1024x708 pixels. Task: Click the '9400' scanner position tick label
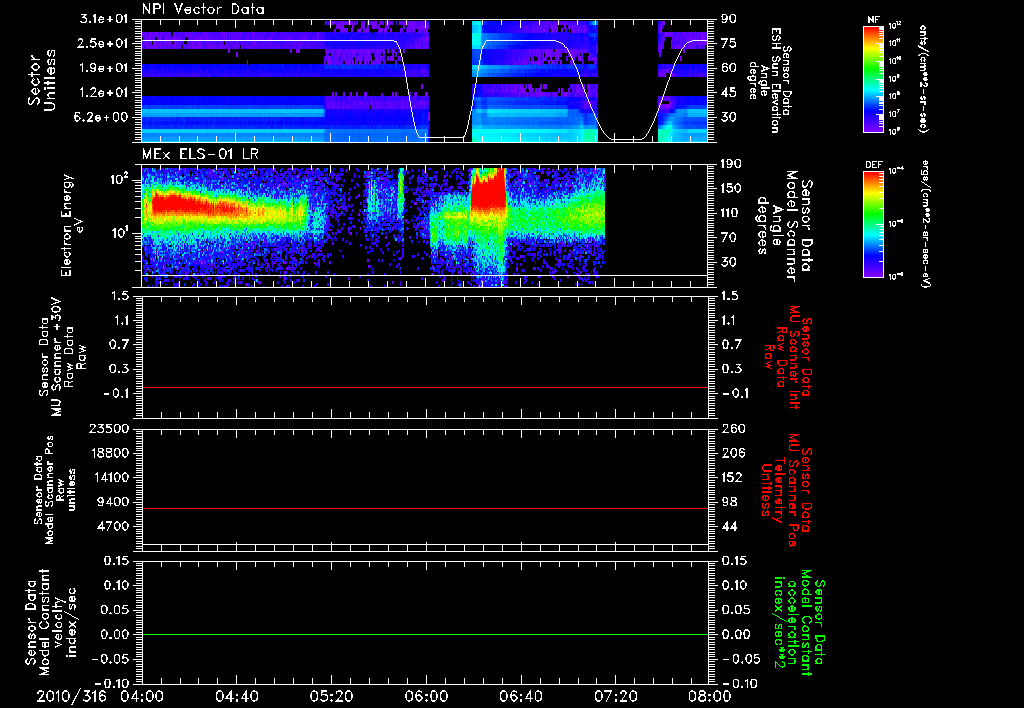pos(111,502)
